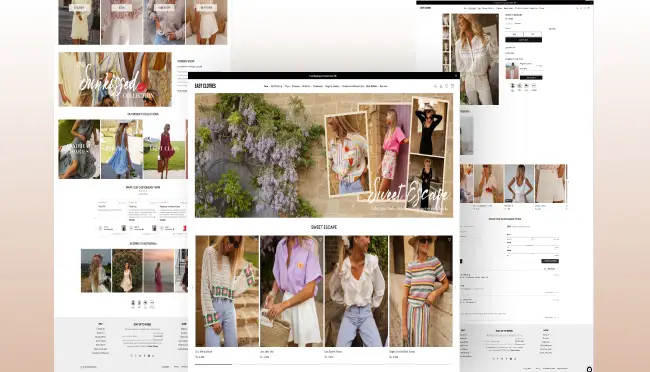
Task: Add striped knit top to wishlist via heart
Action: [449, 240]
